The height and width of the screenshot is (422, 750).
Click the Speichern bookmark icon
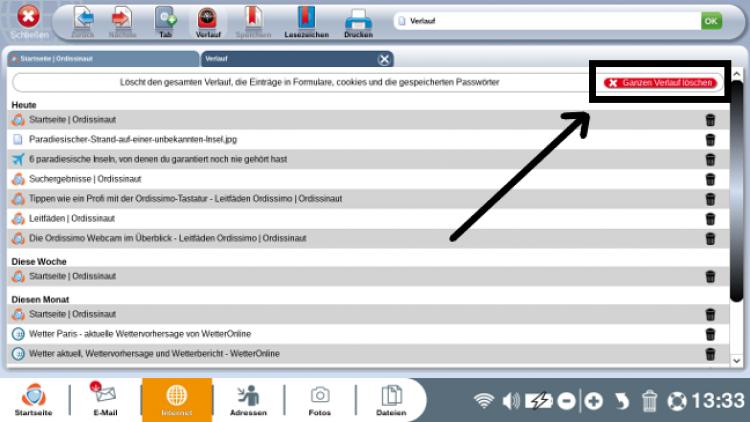point(253,21)
